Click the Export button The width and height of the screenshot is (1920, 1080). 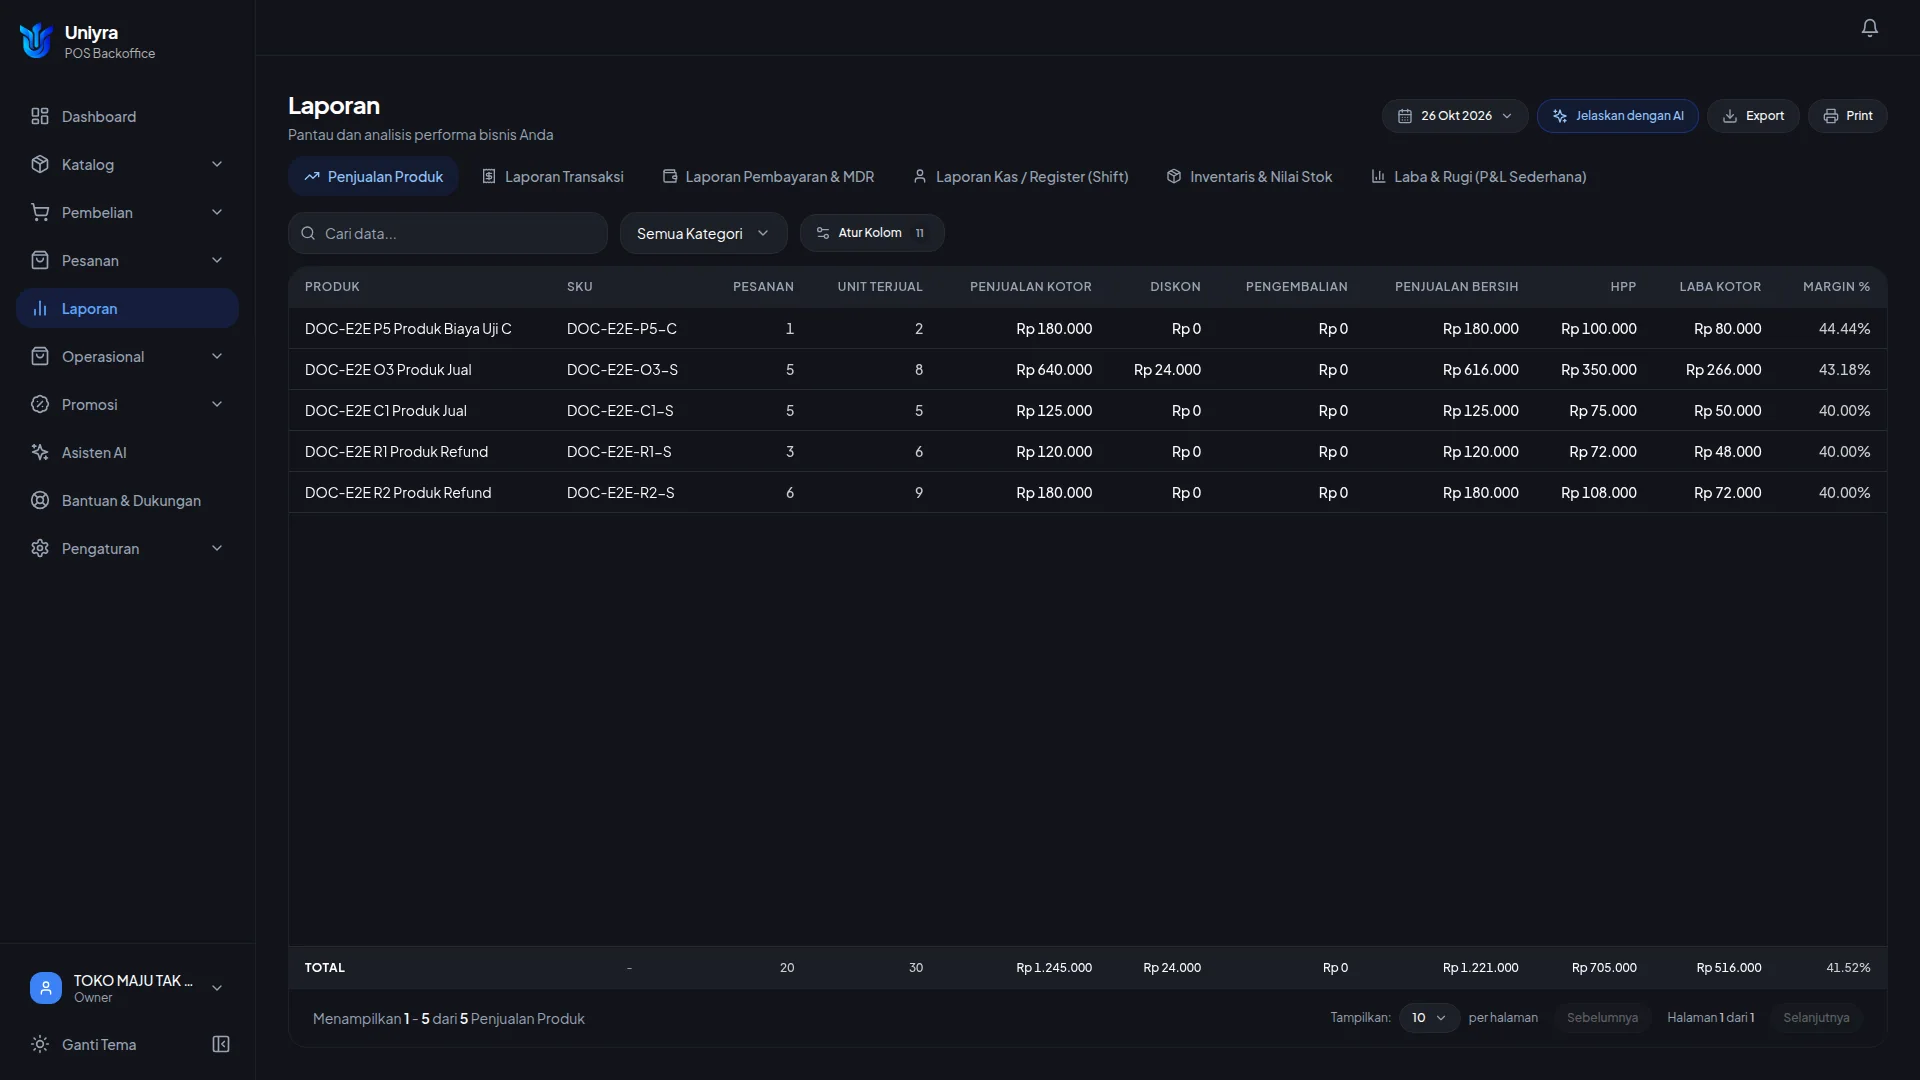(x=1753, y=116)
